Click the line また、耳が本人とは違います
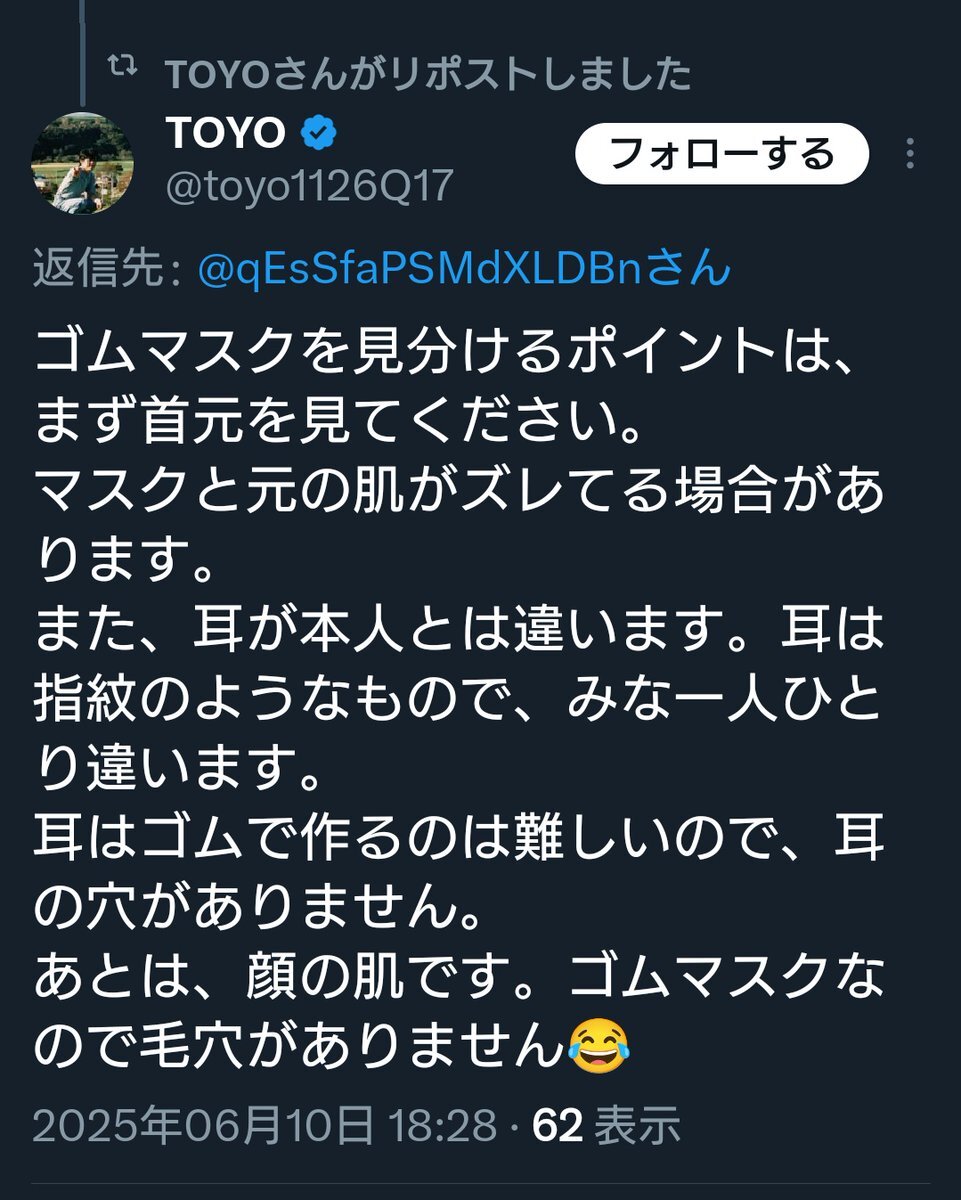This screenshot has height=1200, width=961. coord(459,630)
